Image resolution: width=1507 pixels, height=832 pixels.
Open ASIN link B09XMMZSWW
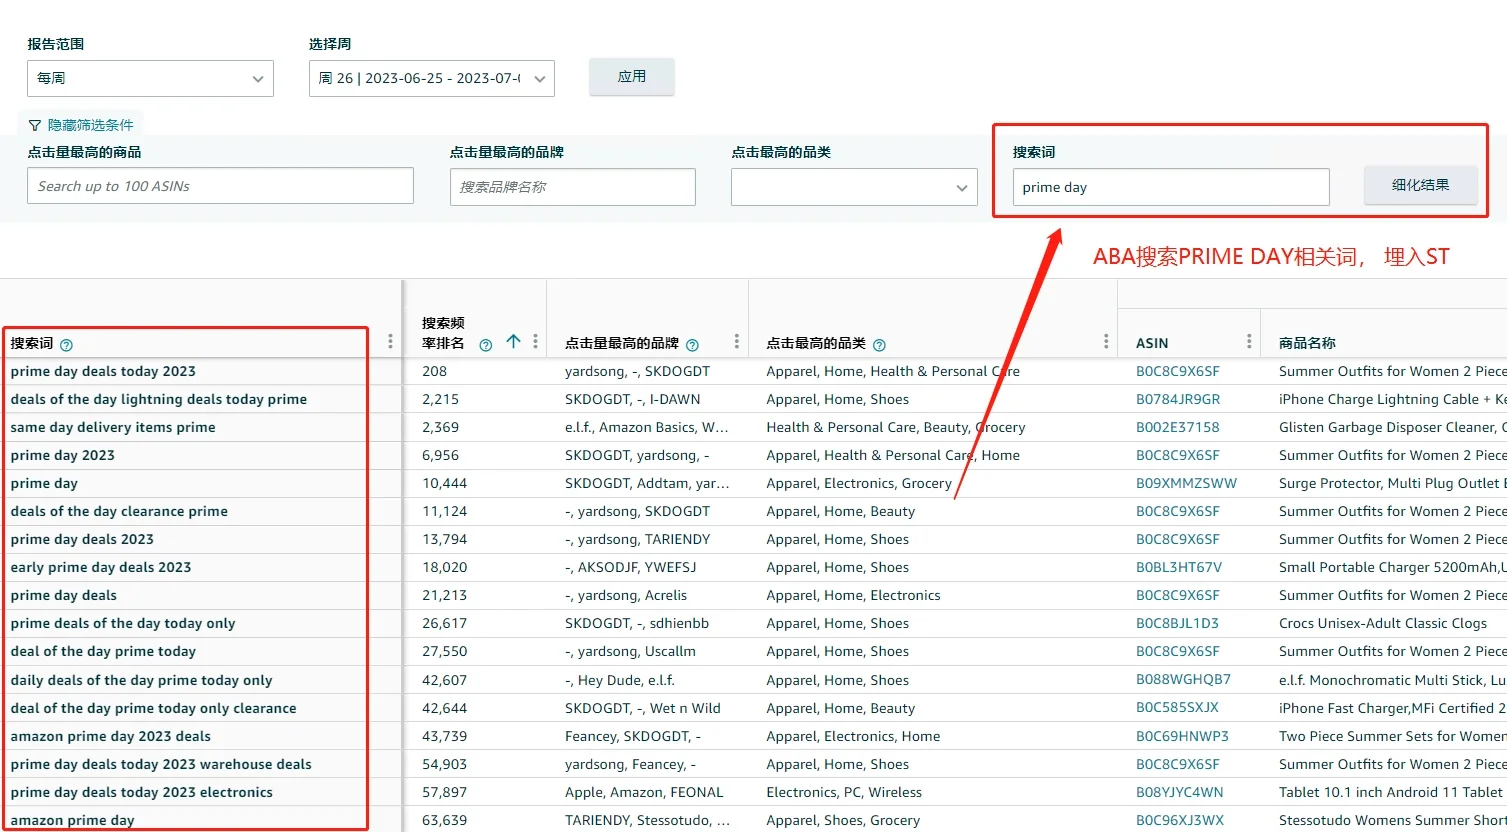(x=1186, y=483)
